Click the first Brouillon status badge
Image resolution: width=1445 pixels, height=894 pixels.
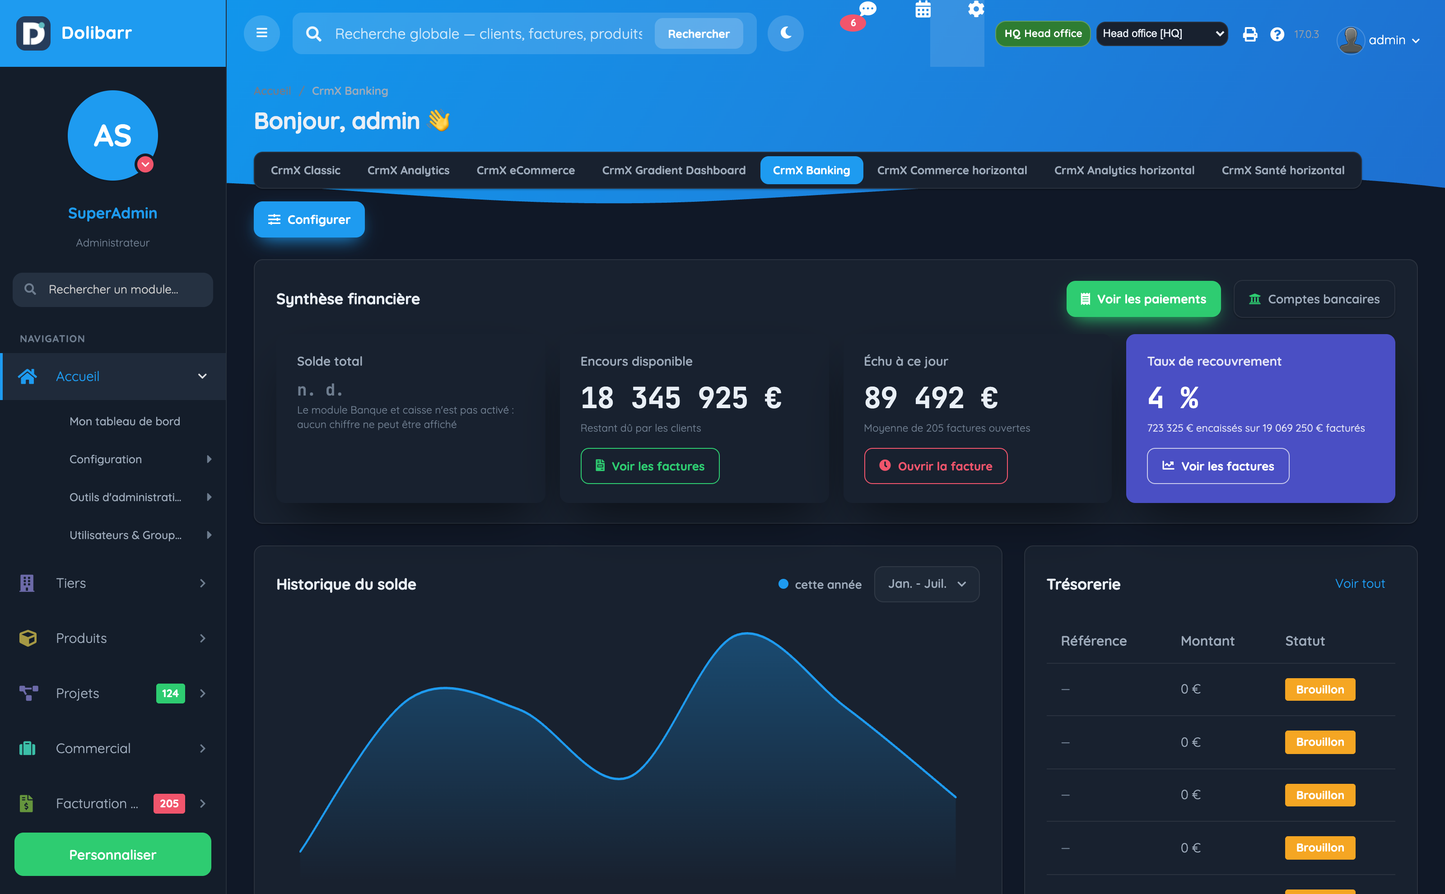(1320, 689)
